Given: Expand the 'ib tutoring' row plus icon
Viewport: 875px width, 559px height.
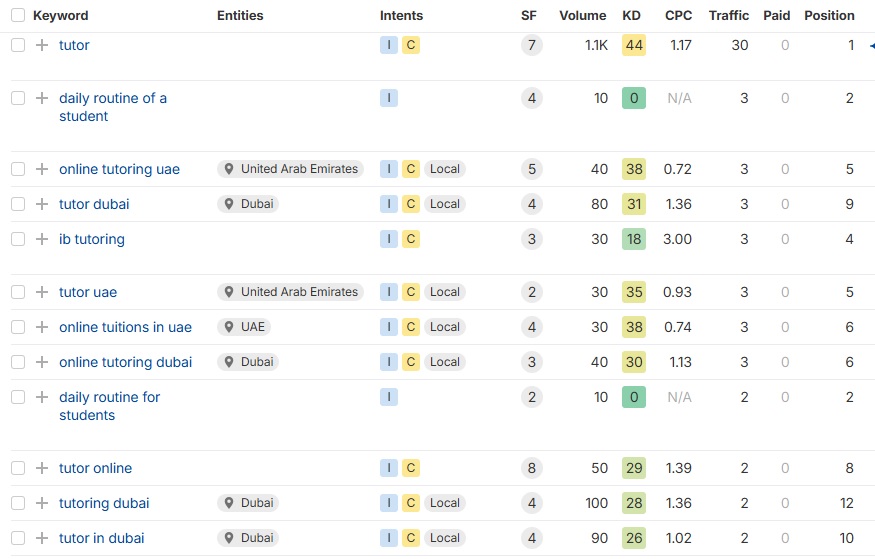Looking at the screenshot, I should [41, 239].
